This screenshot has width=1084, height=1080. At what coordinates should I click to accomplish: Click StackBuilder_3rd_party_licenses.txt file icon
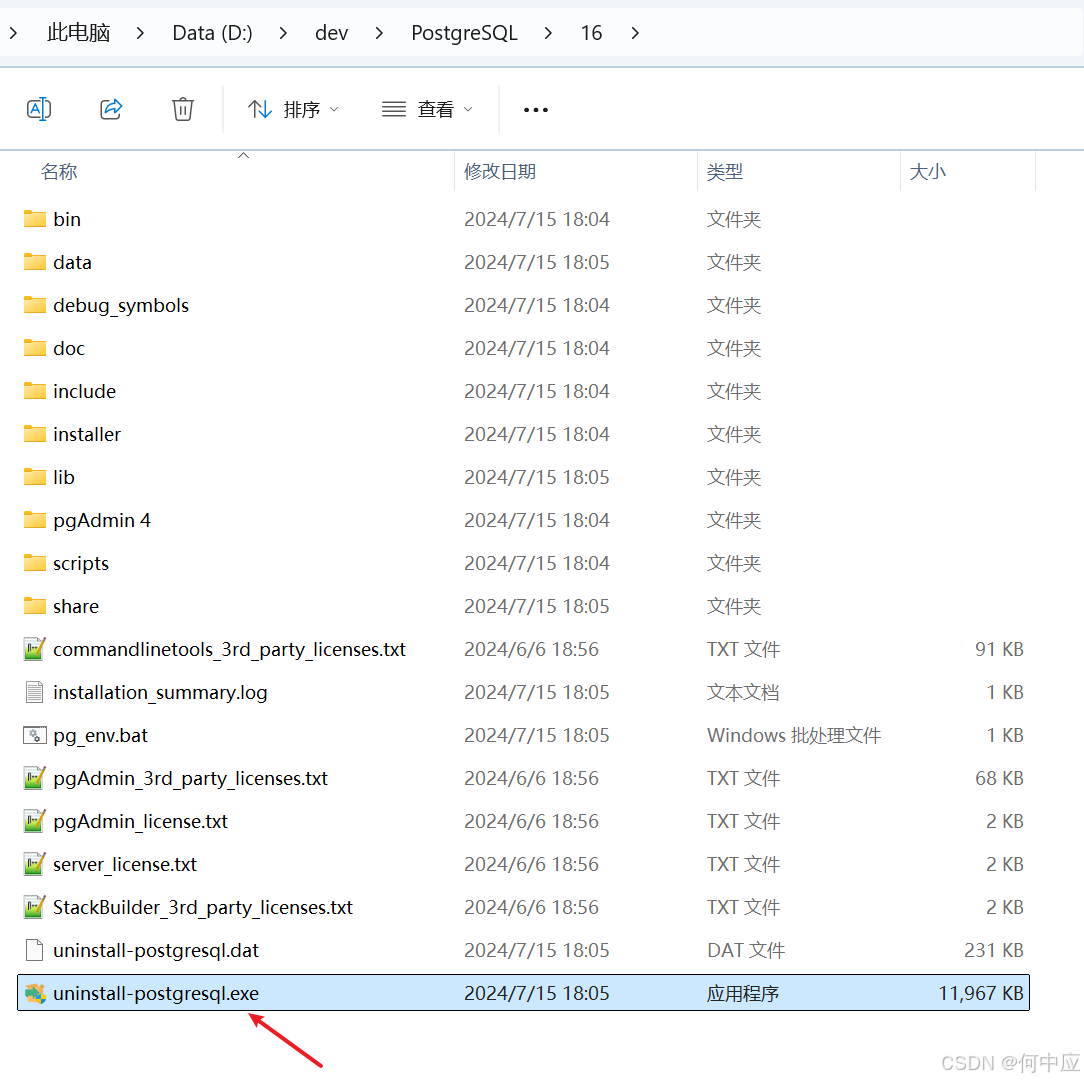35,906
